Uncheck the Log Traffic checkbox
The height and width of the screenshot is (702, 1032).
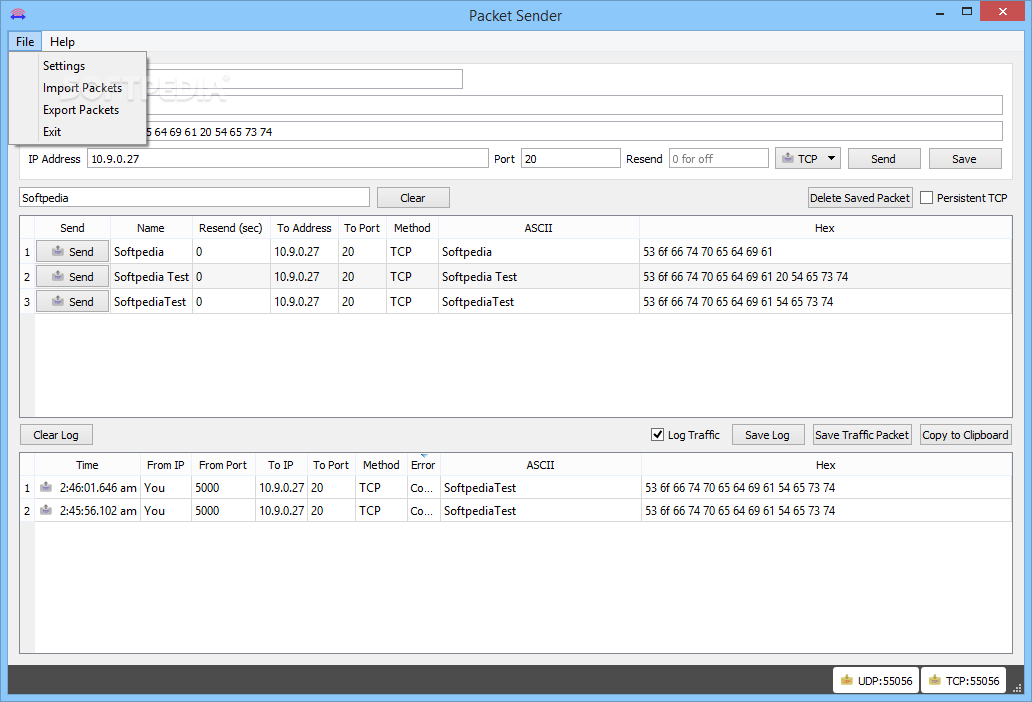point(658,435)
